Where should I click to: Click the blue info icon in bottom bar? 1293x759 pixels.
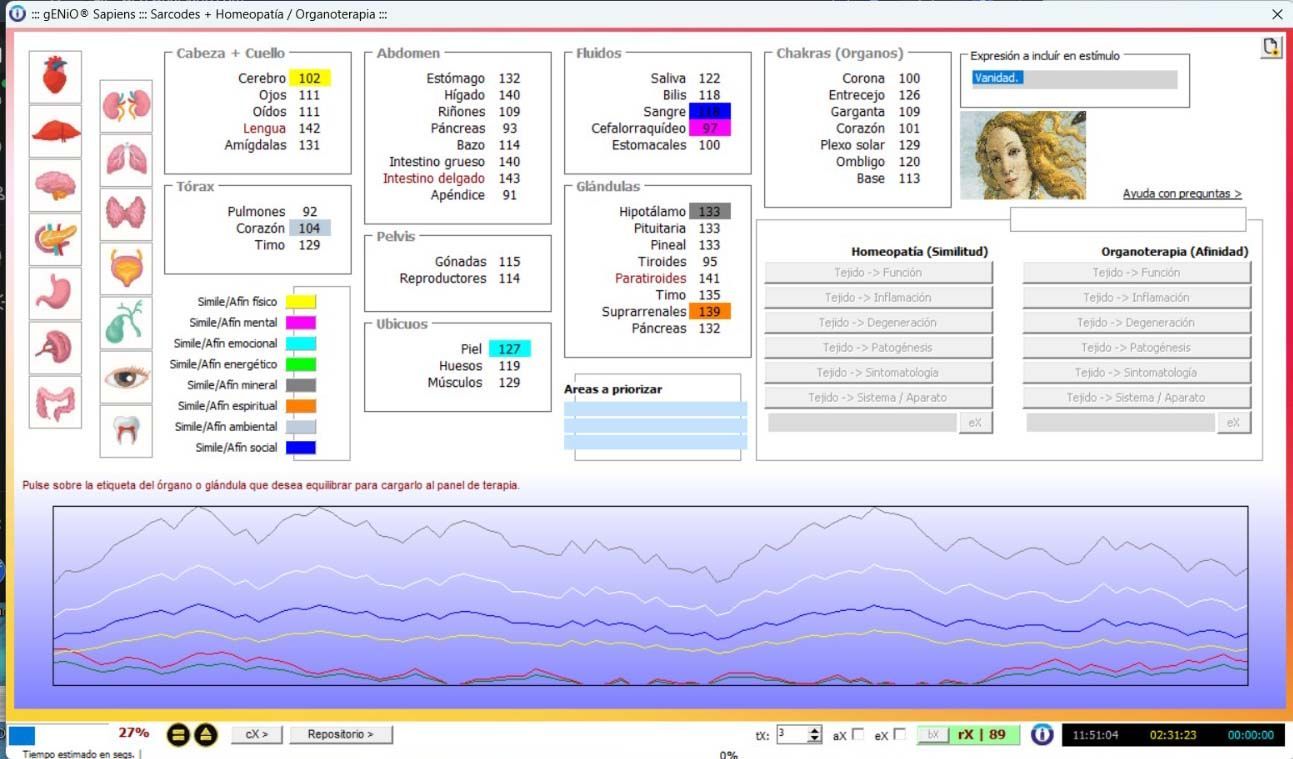tap(1042, 735)
